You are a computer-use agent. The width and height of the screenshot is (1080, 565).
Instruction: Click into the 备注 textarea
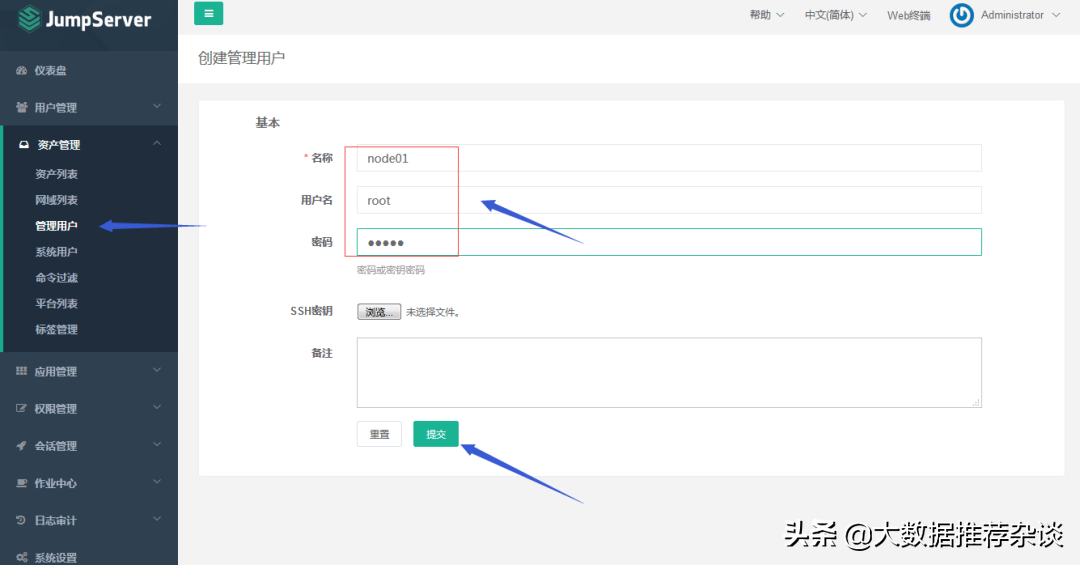click(x=668, y=372)
